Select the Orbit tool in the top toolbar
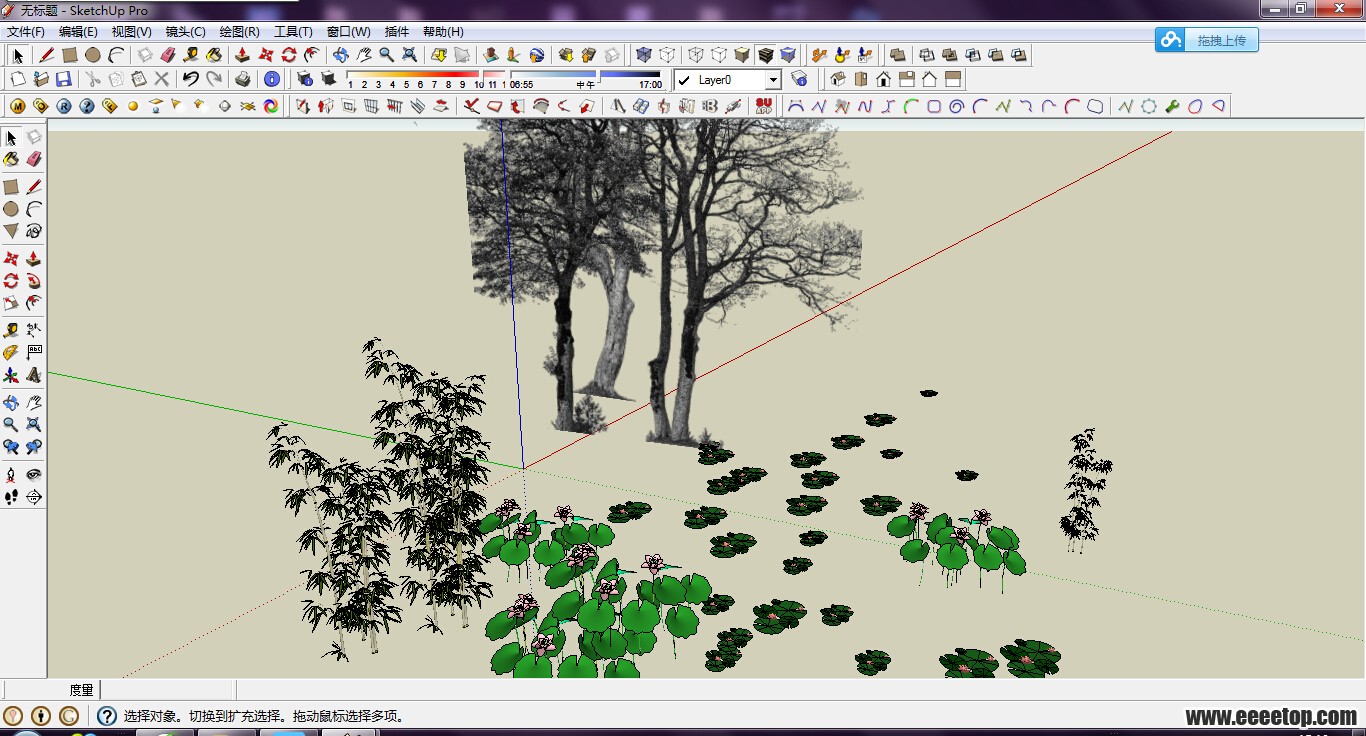 (x=340, y=55)
